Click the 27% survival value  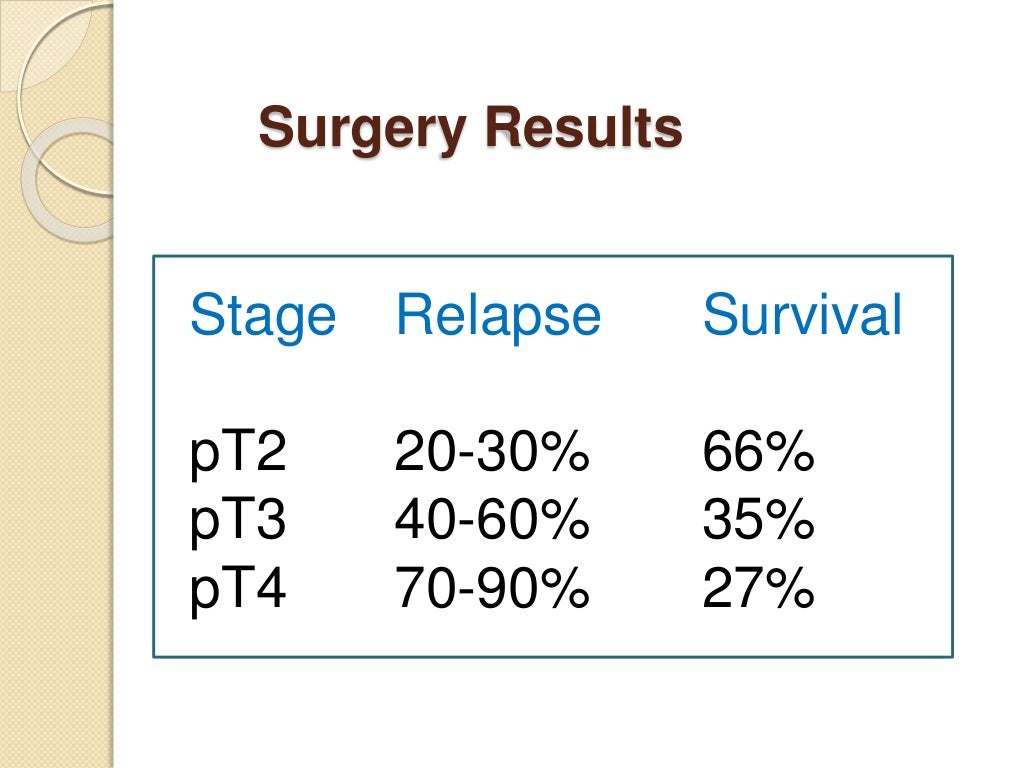(758, 588)
